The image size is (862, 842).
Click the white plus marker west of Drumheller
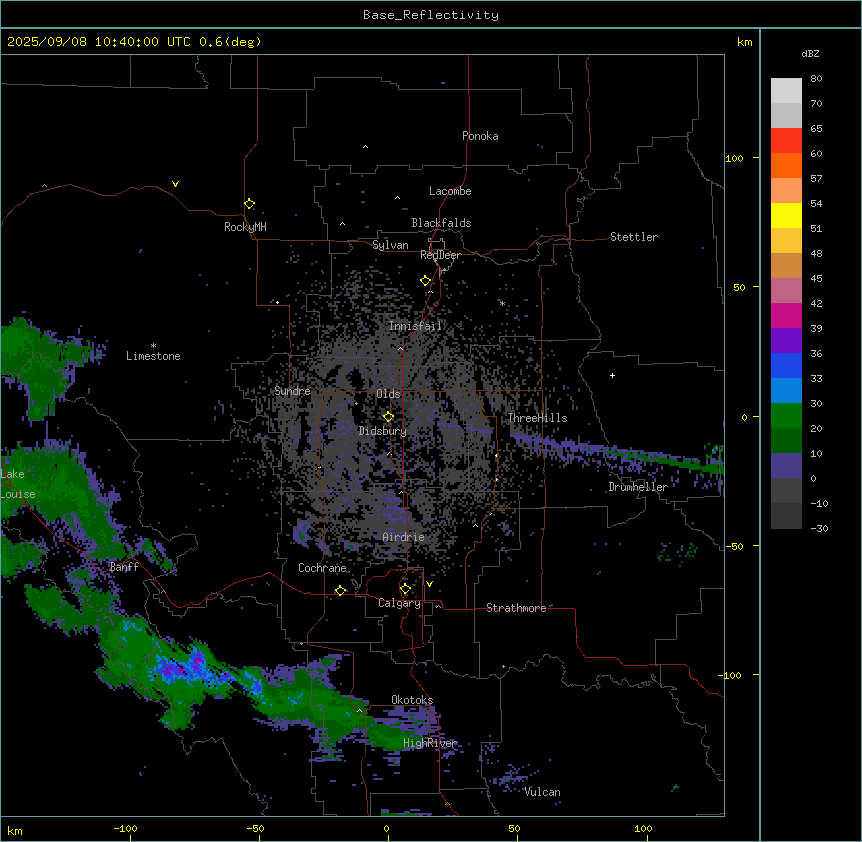612,375
